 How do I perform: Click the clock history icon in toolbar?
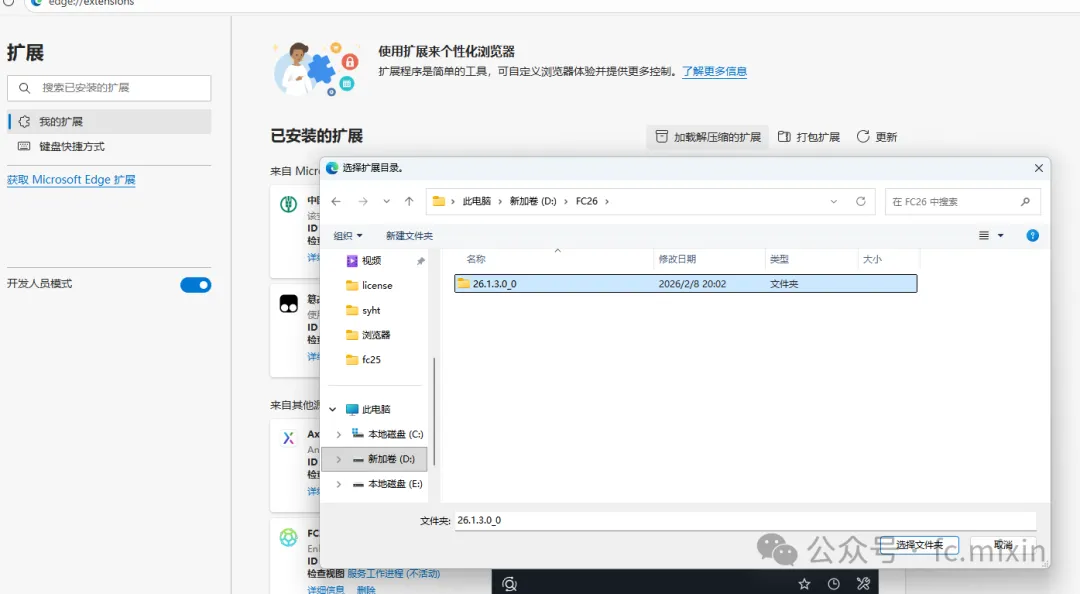833,584
